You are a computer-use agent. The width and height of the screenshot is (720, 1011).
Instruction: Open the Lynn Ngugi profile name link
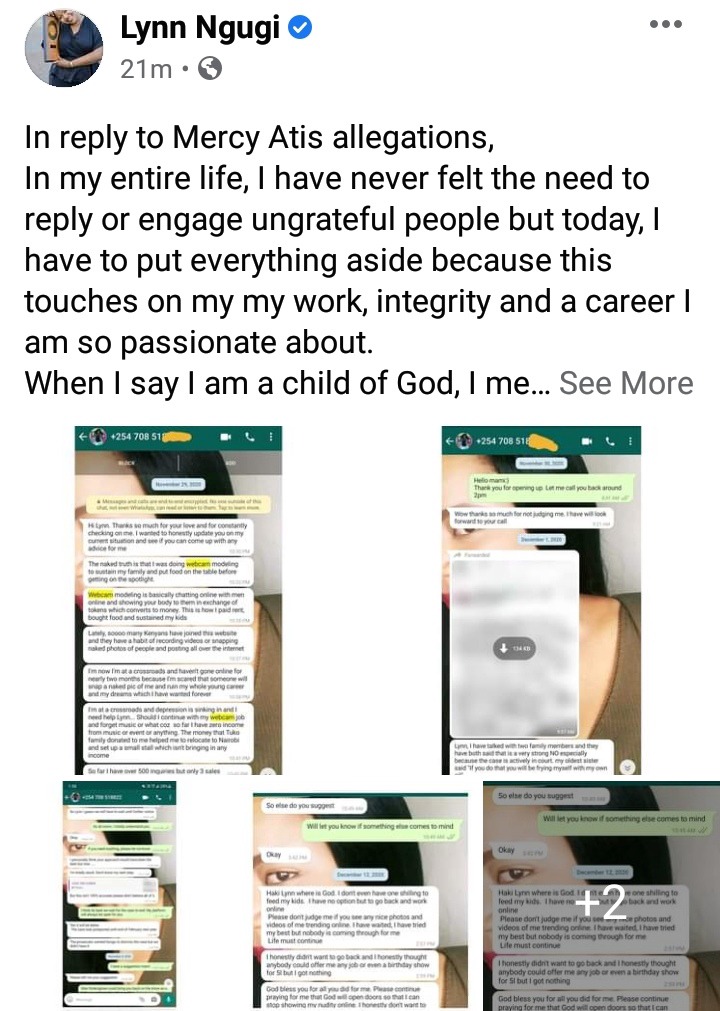pos(200,28)
